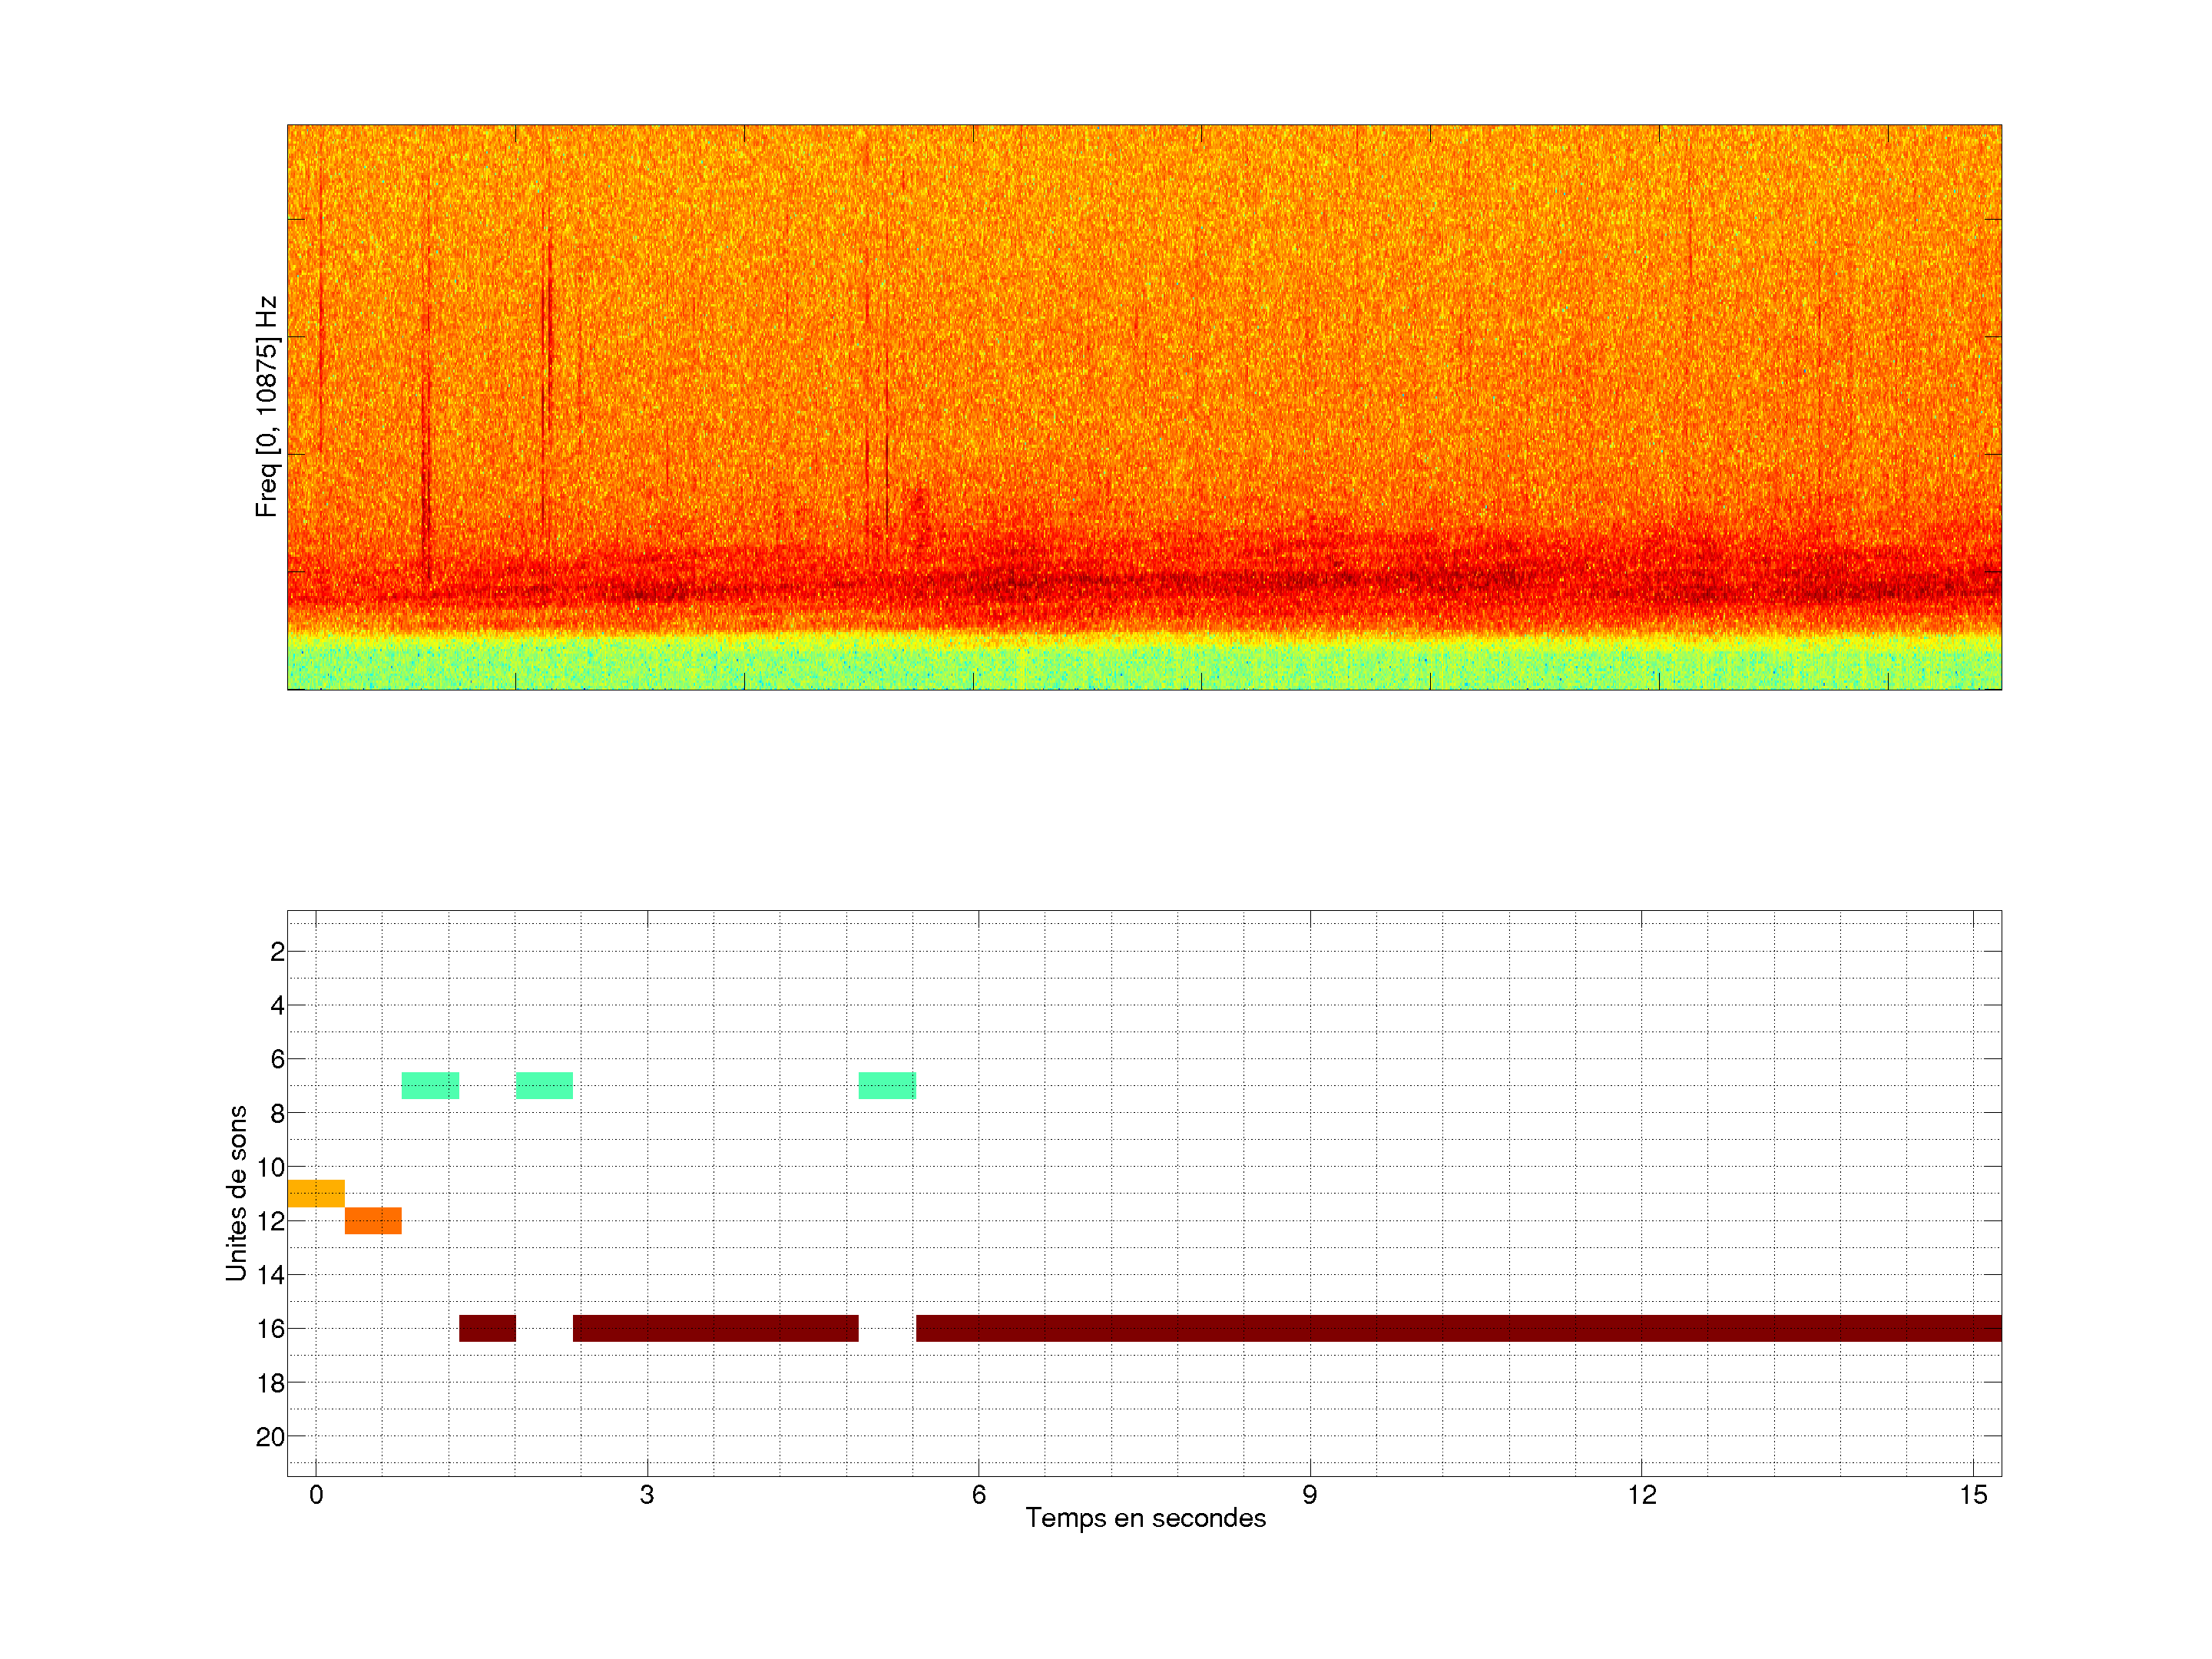Click the x-axis tick label 3
The height and width of the screenshot is (1659, 2212).
point(647,1495)
